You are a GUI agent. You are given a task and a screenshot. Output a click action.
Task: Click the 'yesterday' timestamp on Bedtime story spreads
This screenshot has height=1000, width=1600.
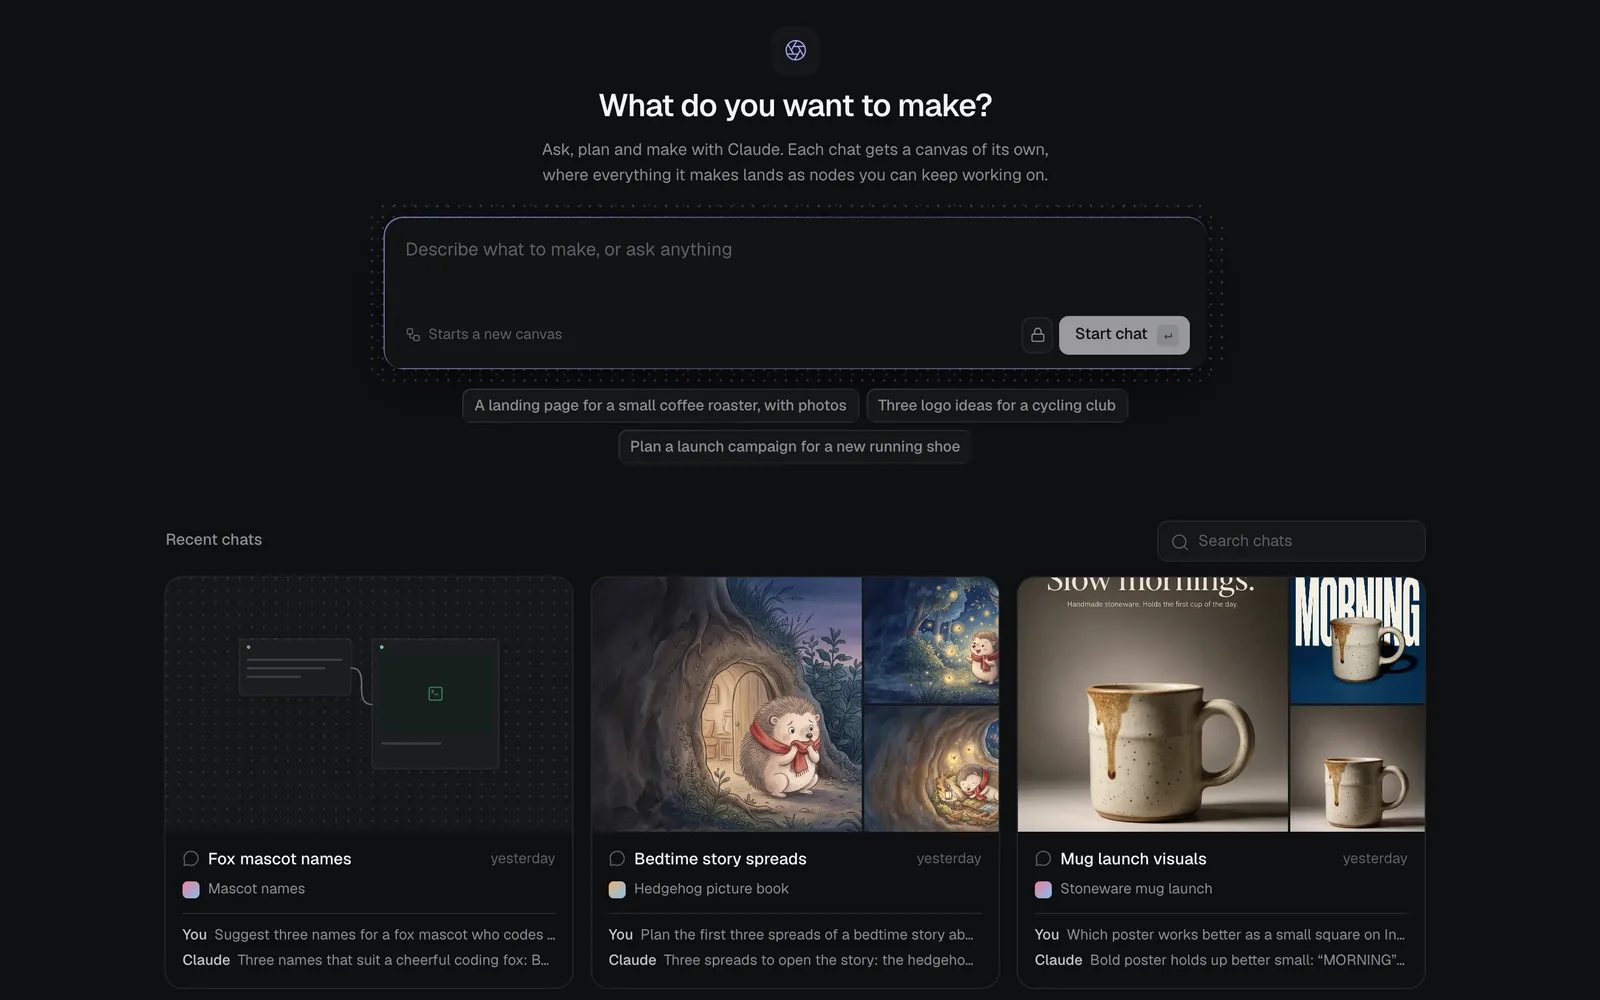coord(949,859)
